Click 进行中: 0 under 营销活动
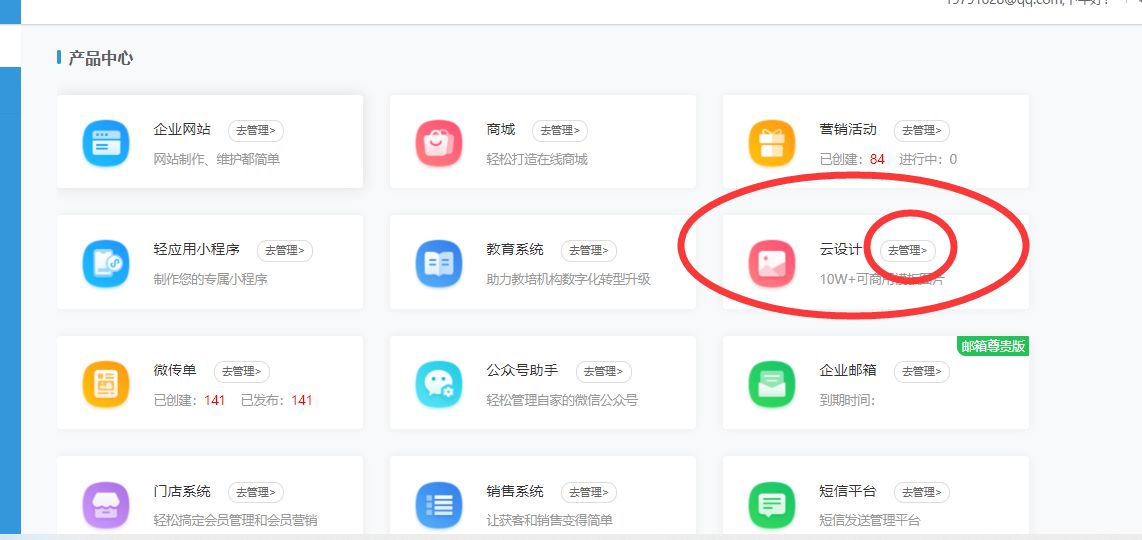This screenshot has height=540, width=1142. click(928, 159)
